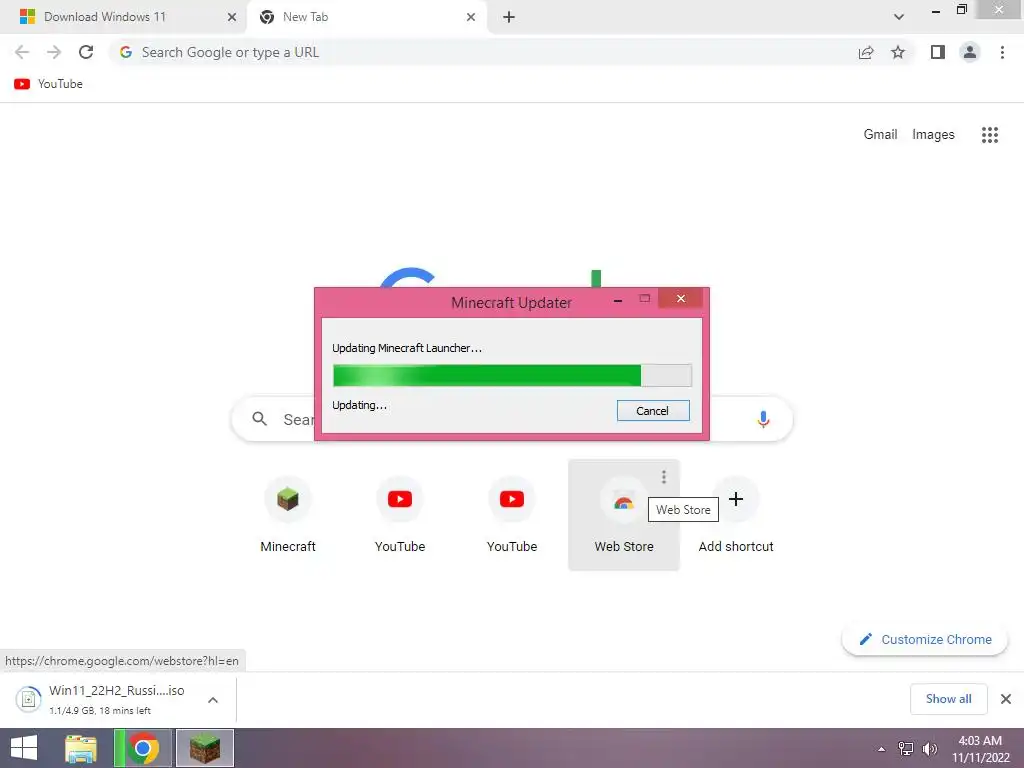The image size is (1024, 768).
Task: Start voice search with the microphone
Action: [x=763, y=419]
